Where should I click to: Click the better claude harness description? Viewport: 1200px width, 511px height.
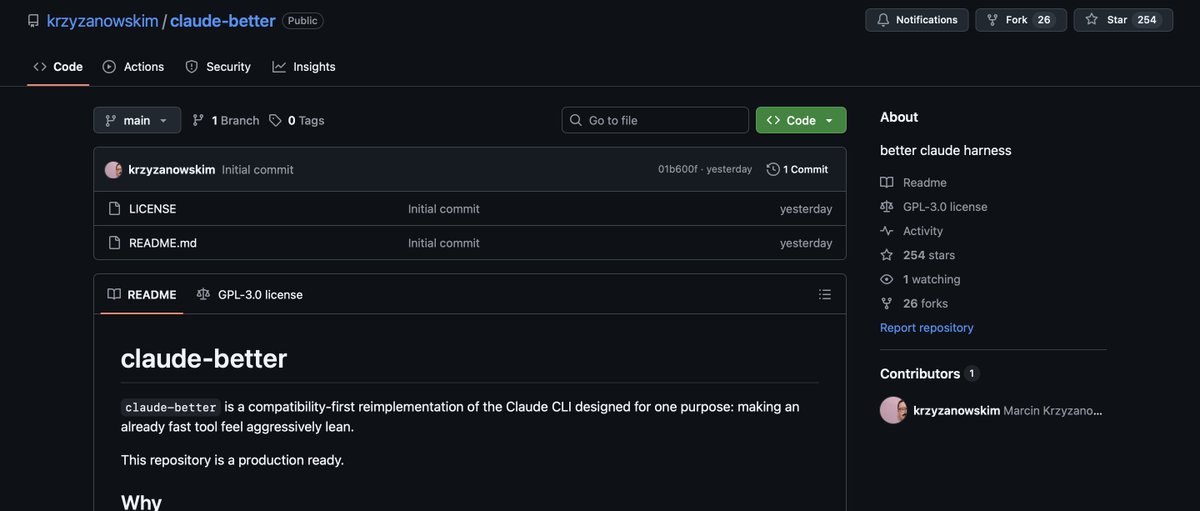click(946, 150)
